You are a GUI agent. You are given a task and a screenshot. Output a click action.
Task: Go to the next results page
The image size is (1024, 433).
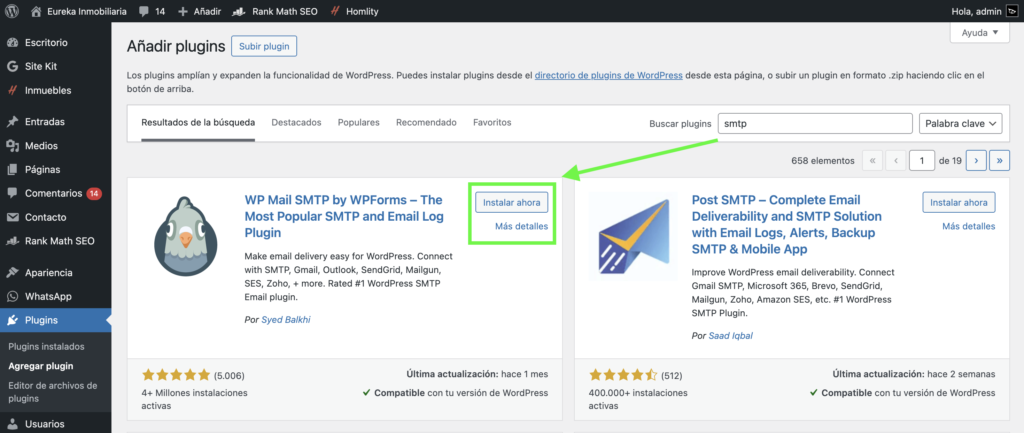tap(976, 160)
